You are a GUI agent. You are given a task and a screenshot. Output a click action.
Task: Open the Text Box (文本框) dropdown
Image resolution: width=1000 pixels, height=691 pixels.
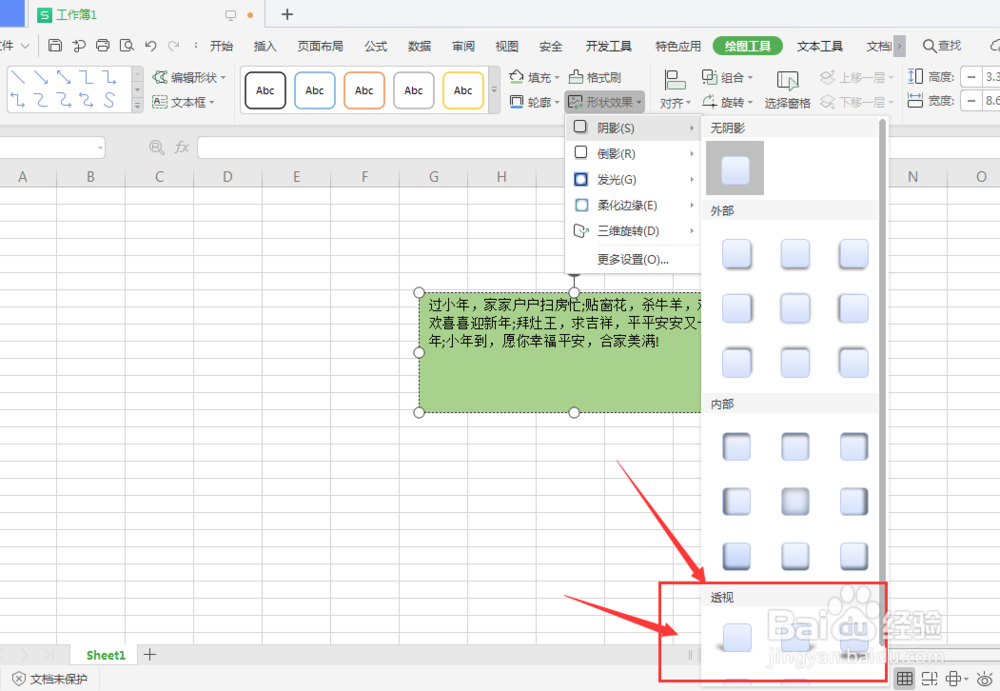pyautogui.click(x=183, y=102)
